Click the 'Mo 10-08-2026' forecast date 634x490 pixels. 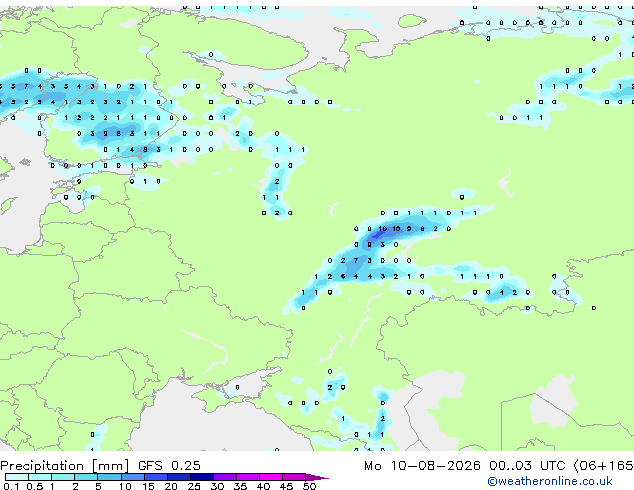pyautogui.click(x=422, y=466)
